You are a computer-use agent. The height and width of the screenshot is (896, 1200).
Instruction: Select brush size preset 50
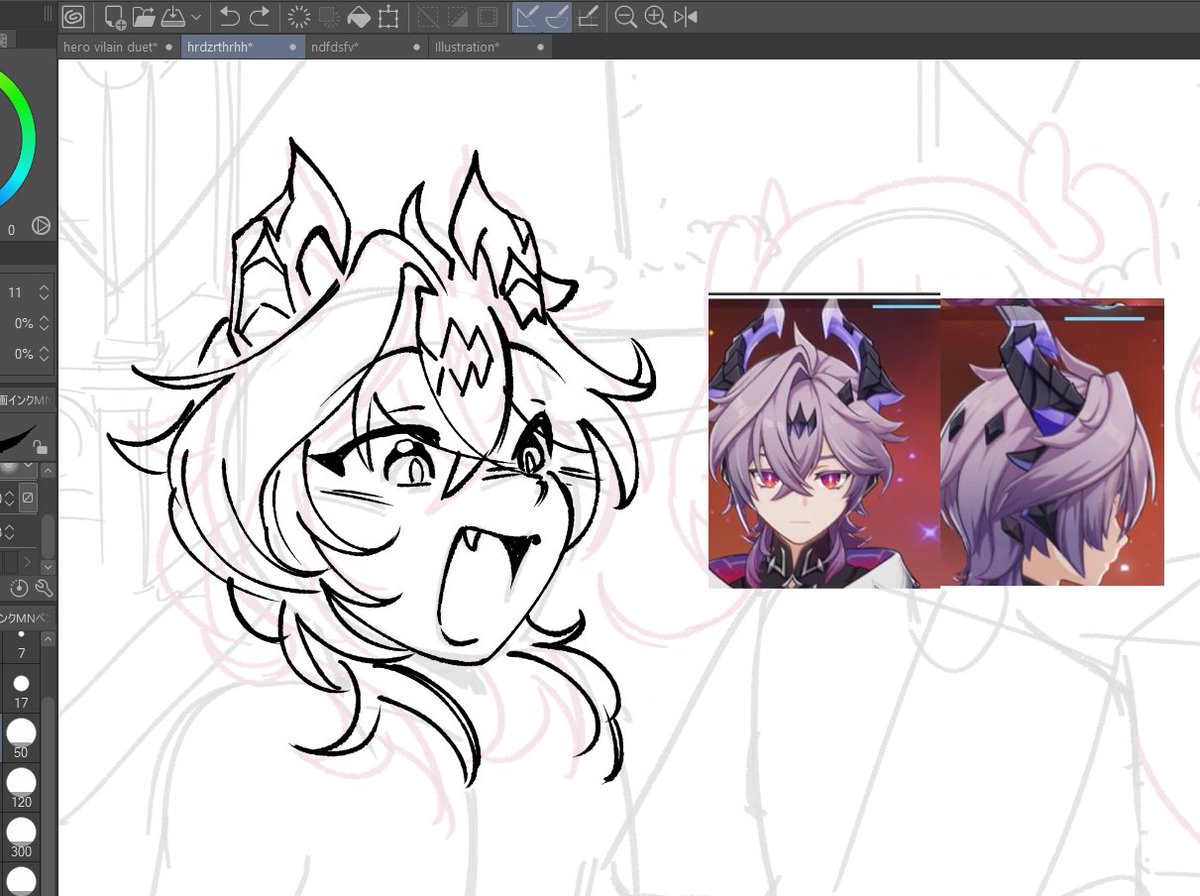point(21,738)
